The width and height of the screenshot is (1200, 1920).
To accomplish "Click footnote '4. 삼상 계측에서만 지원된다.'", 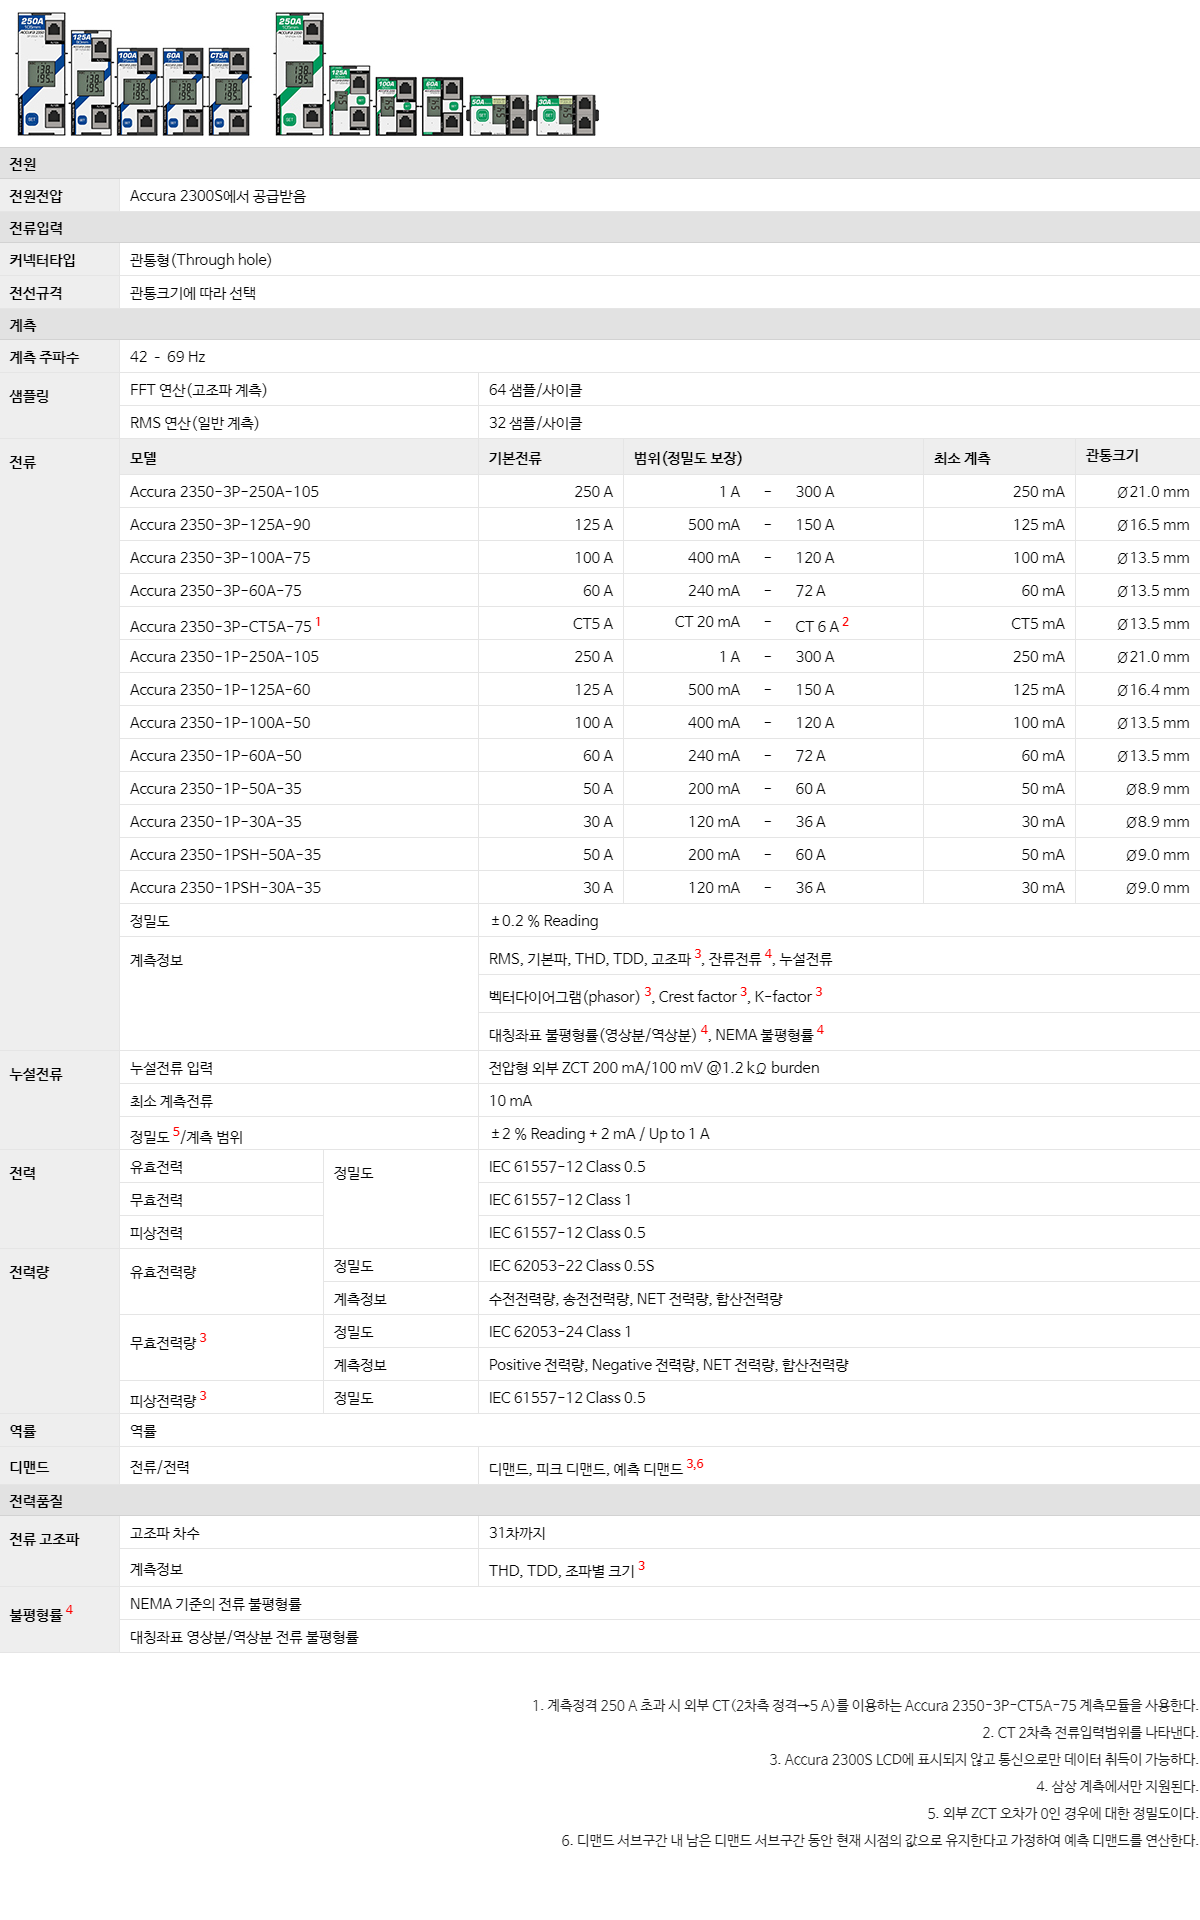I will coord(1117,1786).
